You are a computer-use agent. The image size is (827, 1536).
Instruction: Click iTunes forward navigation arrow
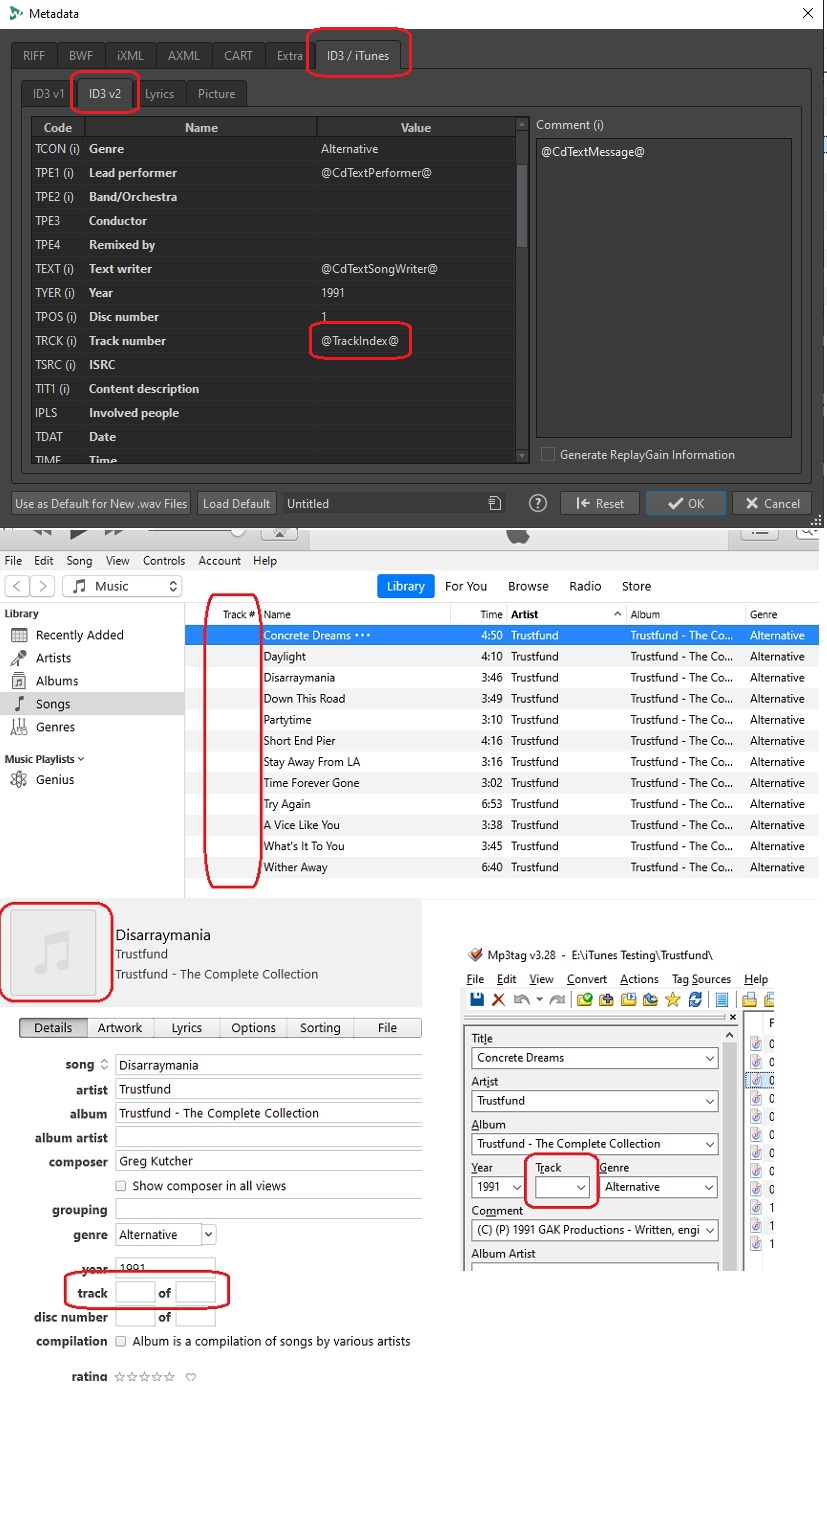[x=43, y=586]
